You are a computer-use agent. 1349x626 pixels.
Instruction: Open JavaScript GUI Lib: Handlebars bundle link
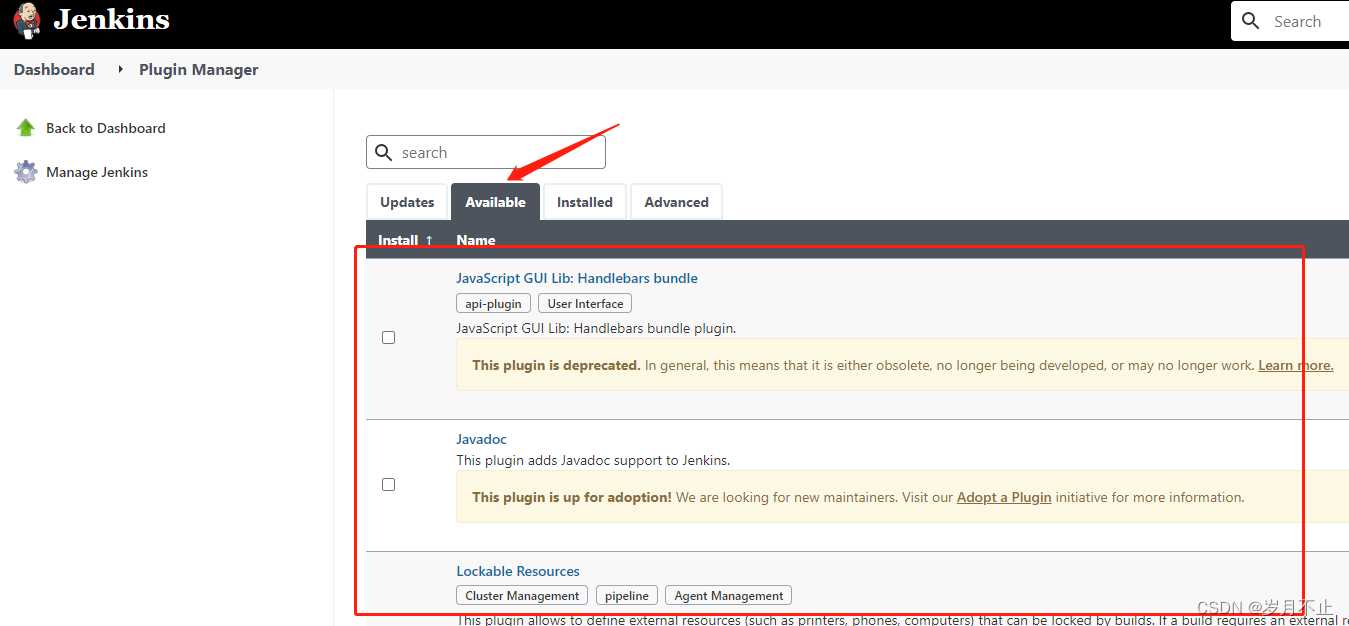pyautogui.click(x=577, y=278)
